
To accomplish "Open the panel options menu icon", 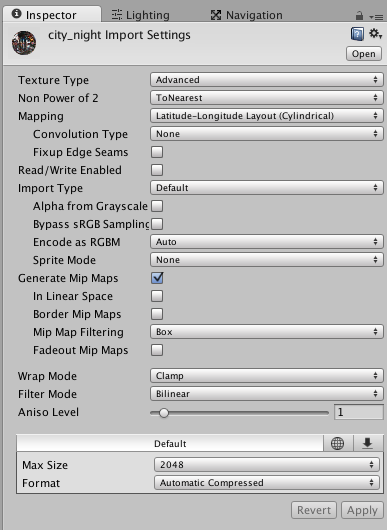I will [x=376, y=16].
